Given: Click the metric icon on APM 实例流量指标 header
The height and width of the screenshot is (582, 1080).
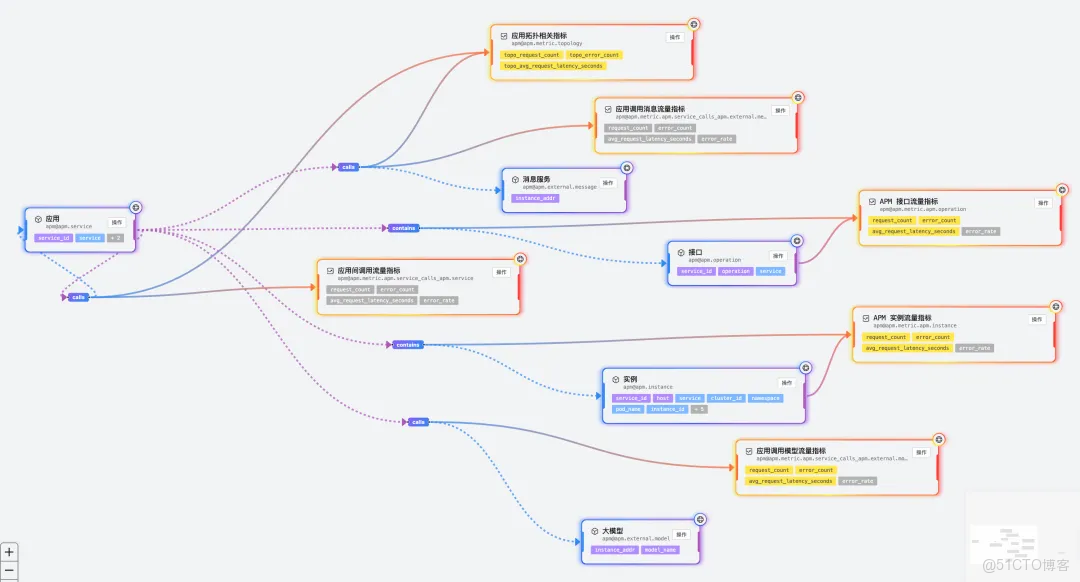Looking at the screenshot, I should pyautogui.click(x=866, y=318).
